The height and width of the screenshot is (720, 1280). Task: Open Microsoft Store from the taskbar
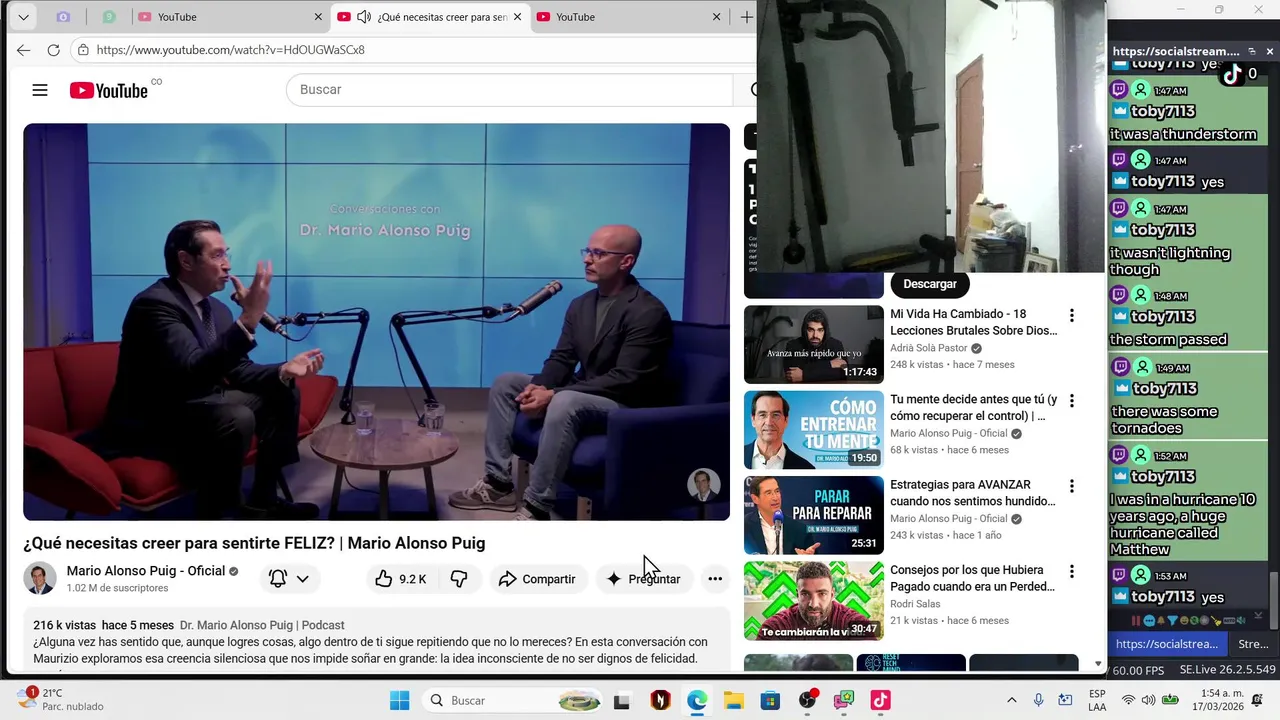(x=770, y=701)
